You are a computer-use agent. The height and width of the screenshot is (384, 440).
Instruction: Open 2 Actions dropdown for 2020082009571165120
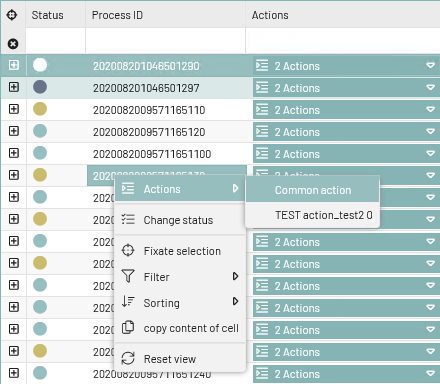pos(346,132)
